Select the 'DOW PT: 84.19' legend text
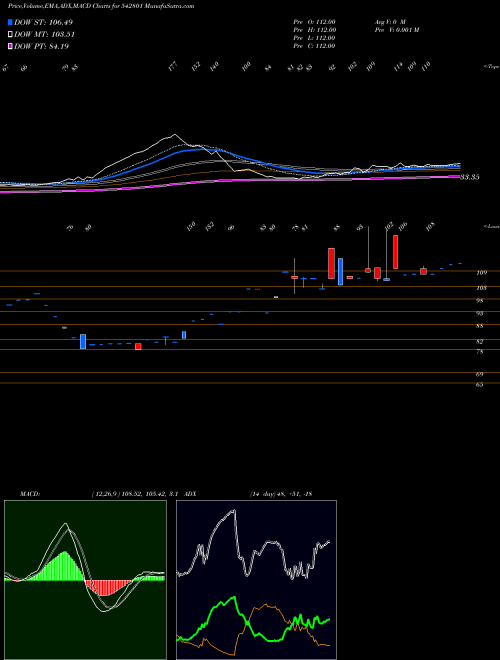The image size is (500, 660). [41, 46]
